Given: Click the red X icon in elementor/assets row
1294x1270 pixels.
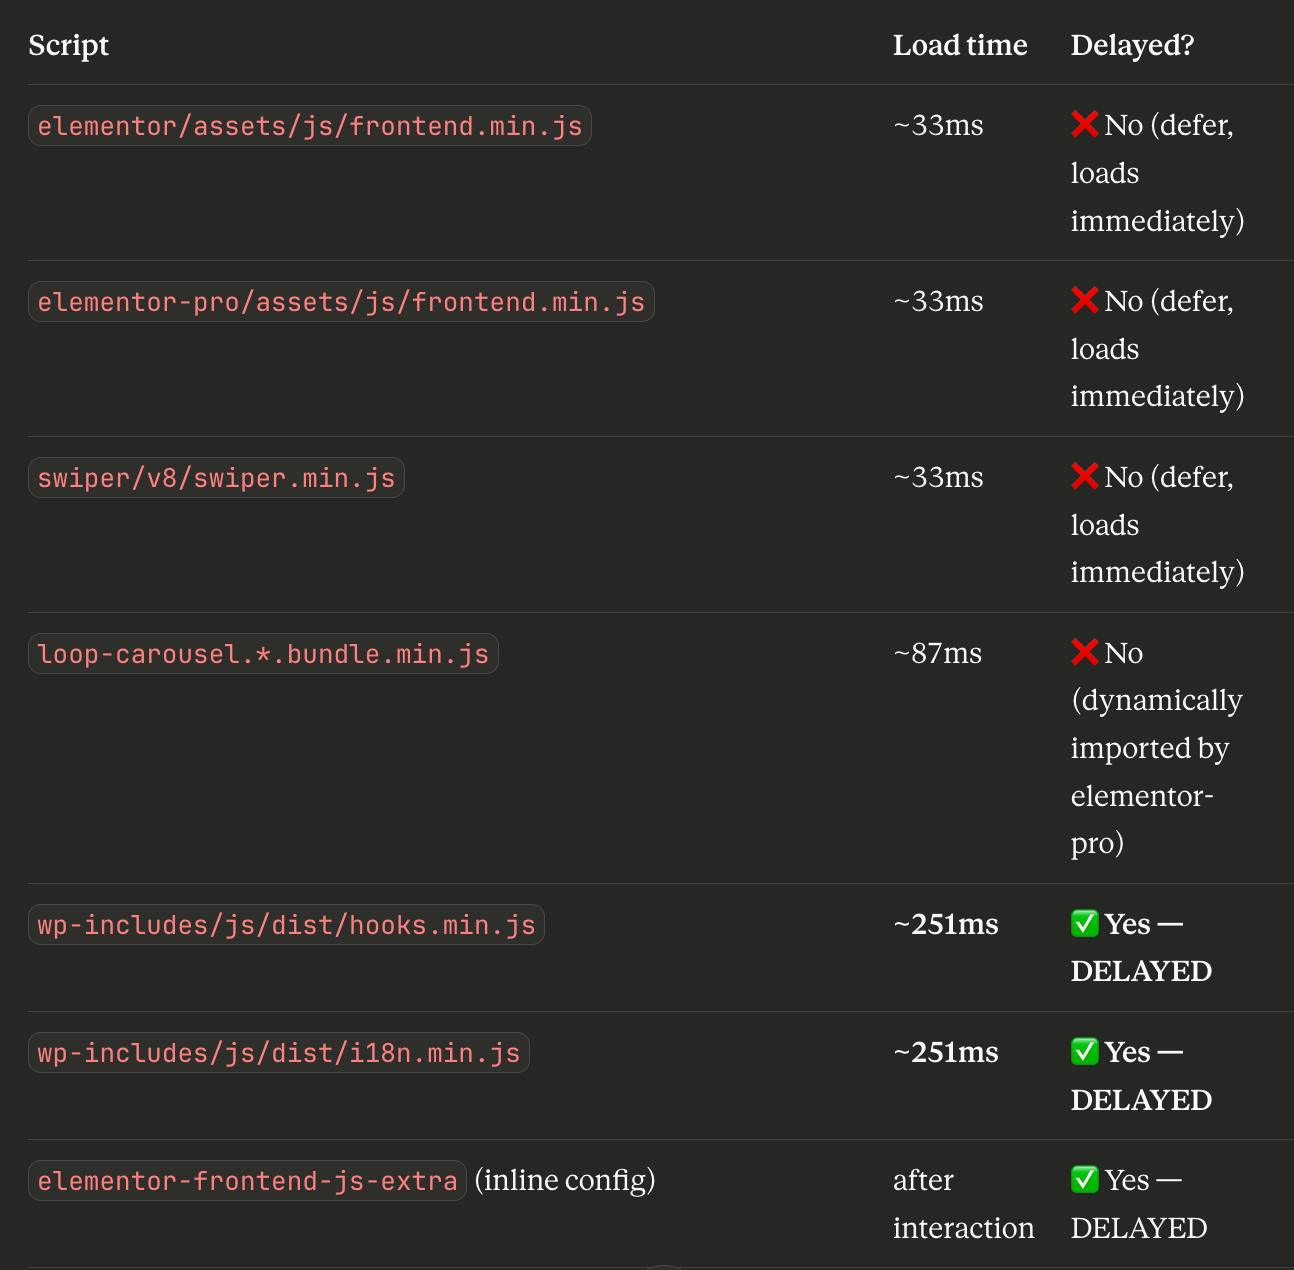Looking at the screenshot, I should point(1085,125).
